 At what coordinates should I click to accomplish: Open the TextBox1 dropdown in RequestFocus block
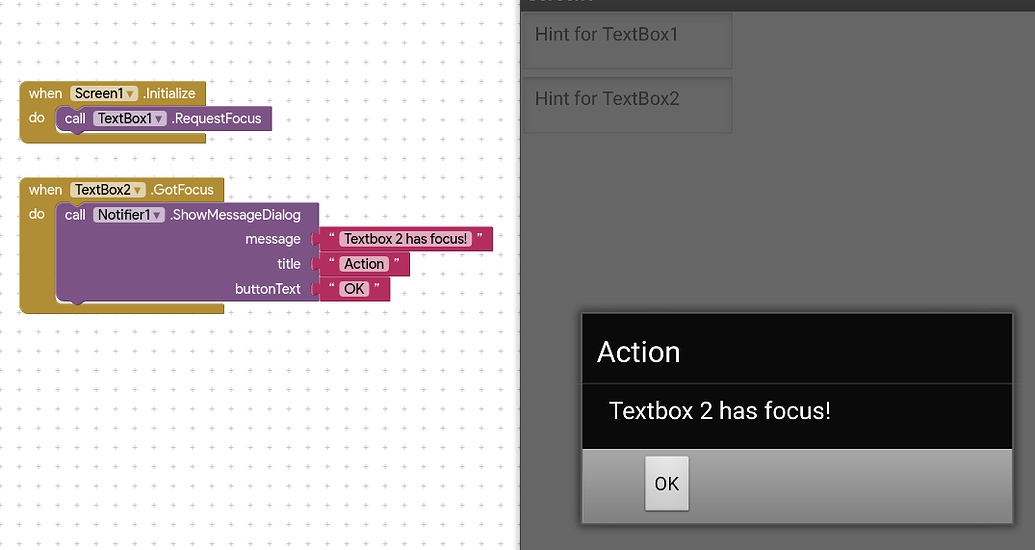(158, 119)
